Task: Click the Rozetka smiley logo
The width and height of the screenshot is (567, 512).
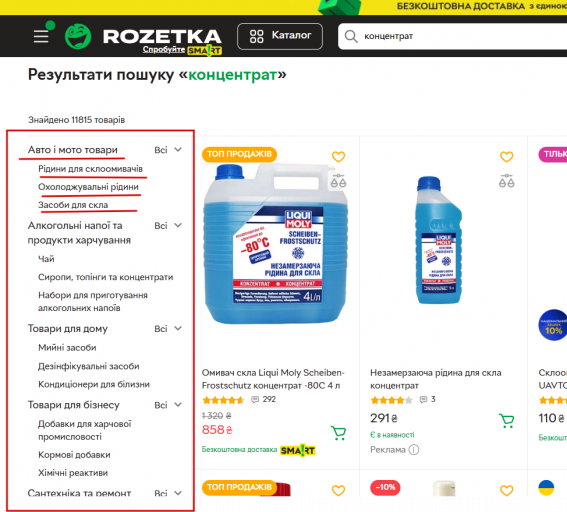Action: tap(78, 36)
